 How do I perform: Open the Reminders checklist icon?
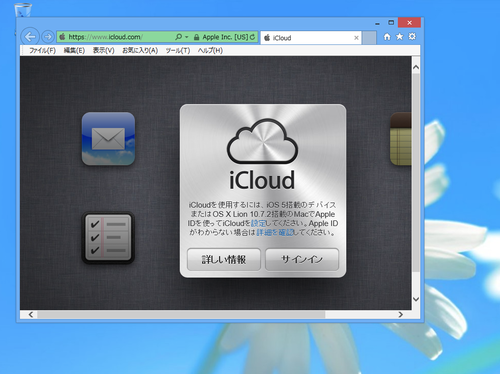point(108,238)
